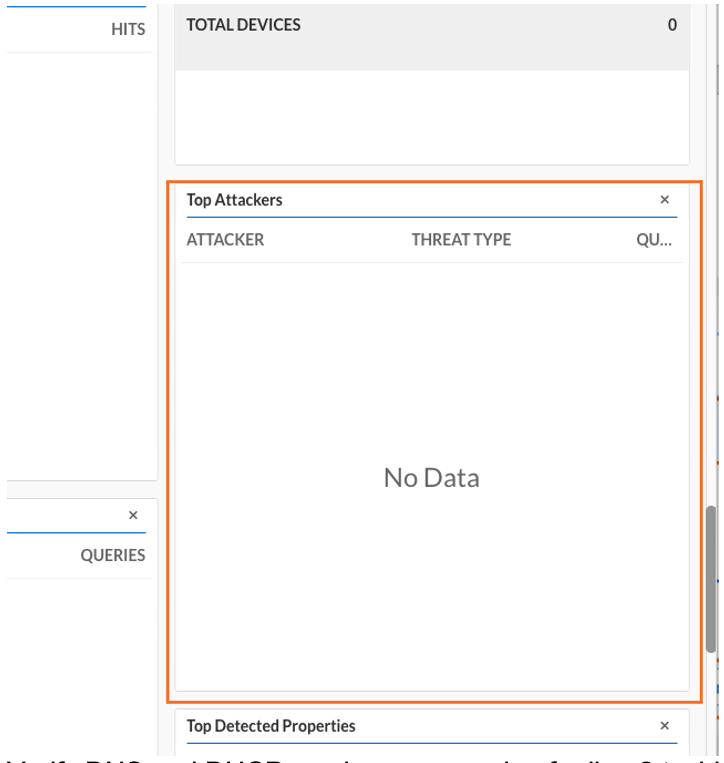Screen dimensions: 724x763
Task: Click the vertical scrollbar thumb
Action: coord(711,578)
